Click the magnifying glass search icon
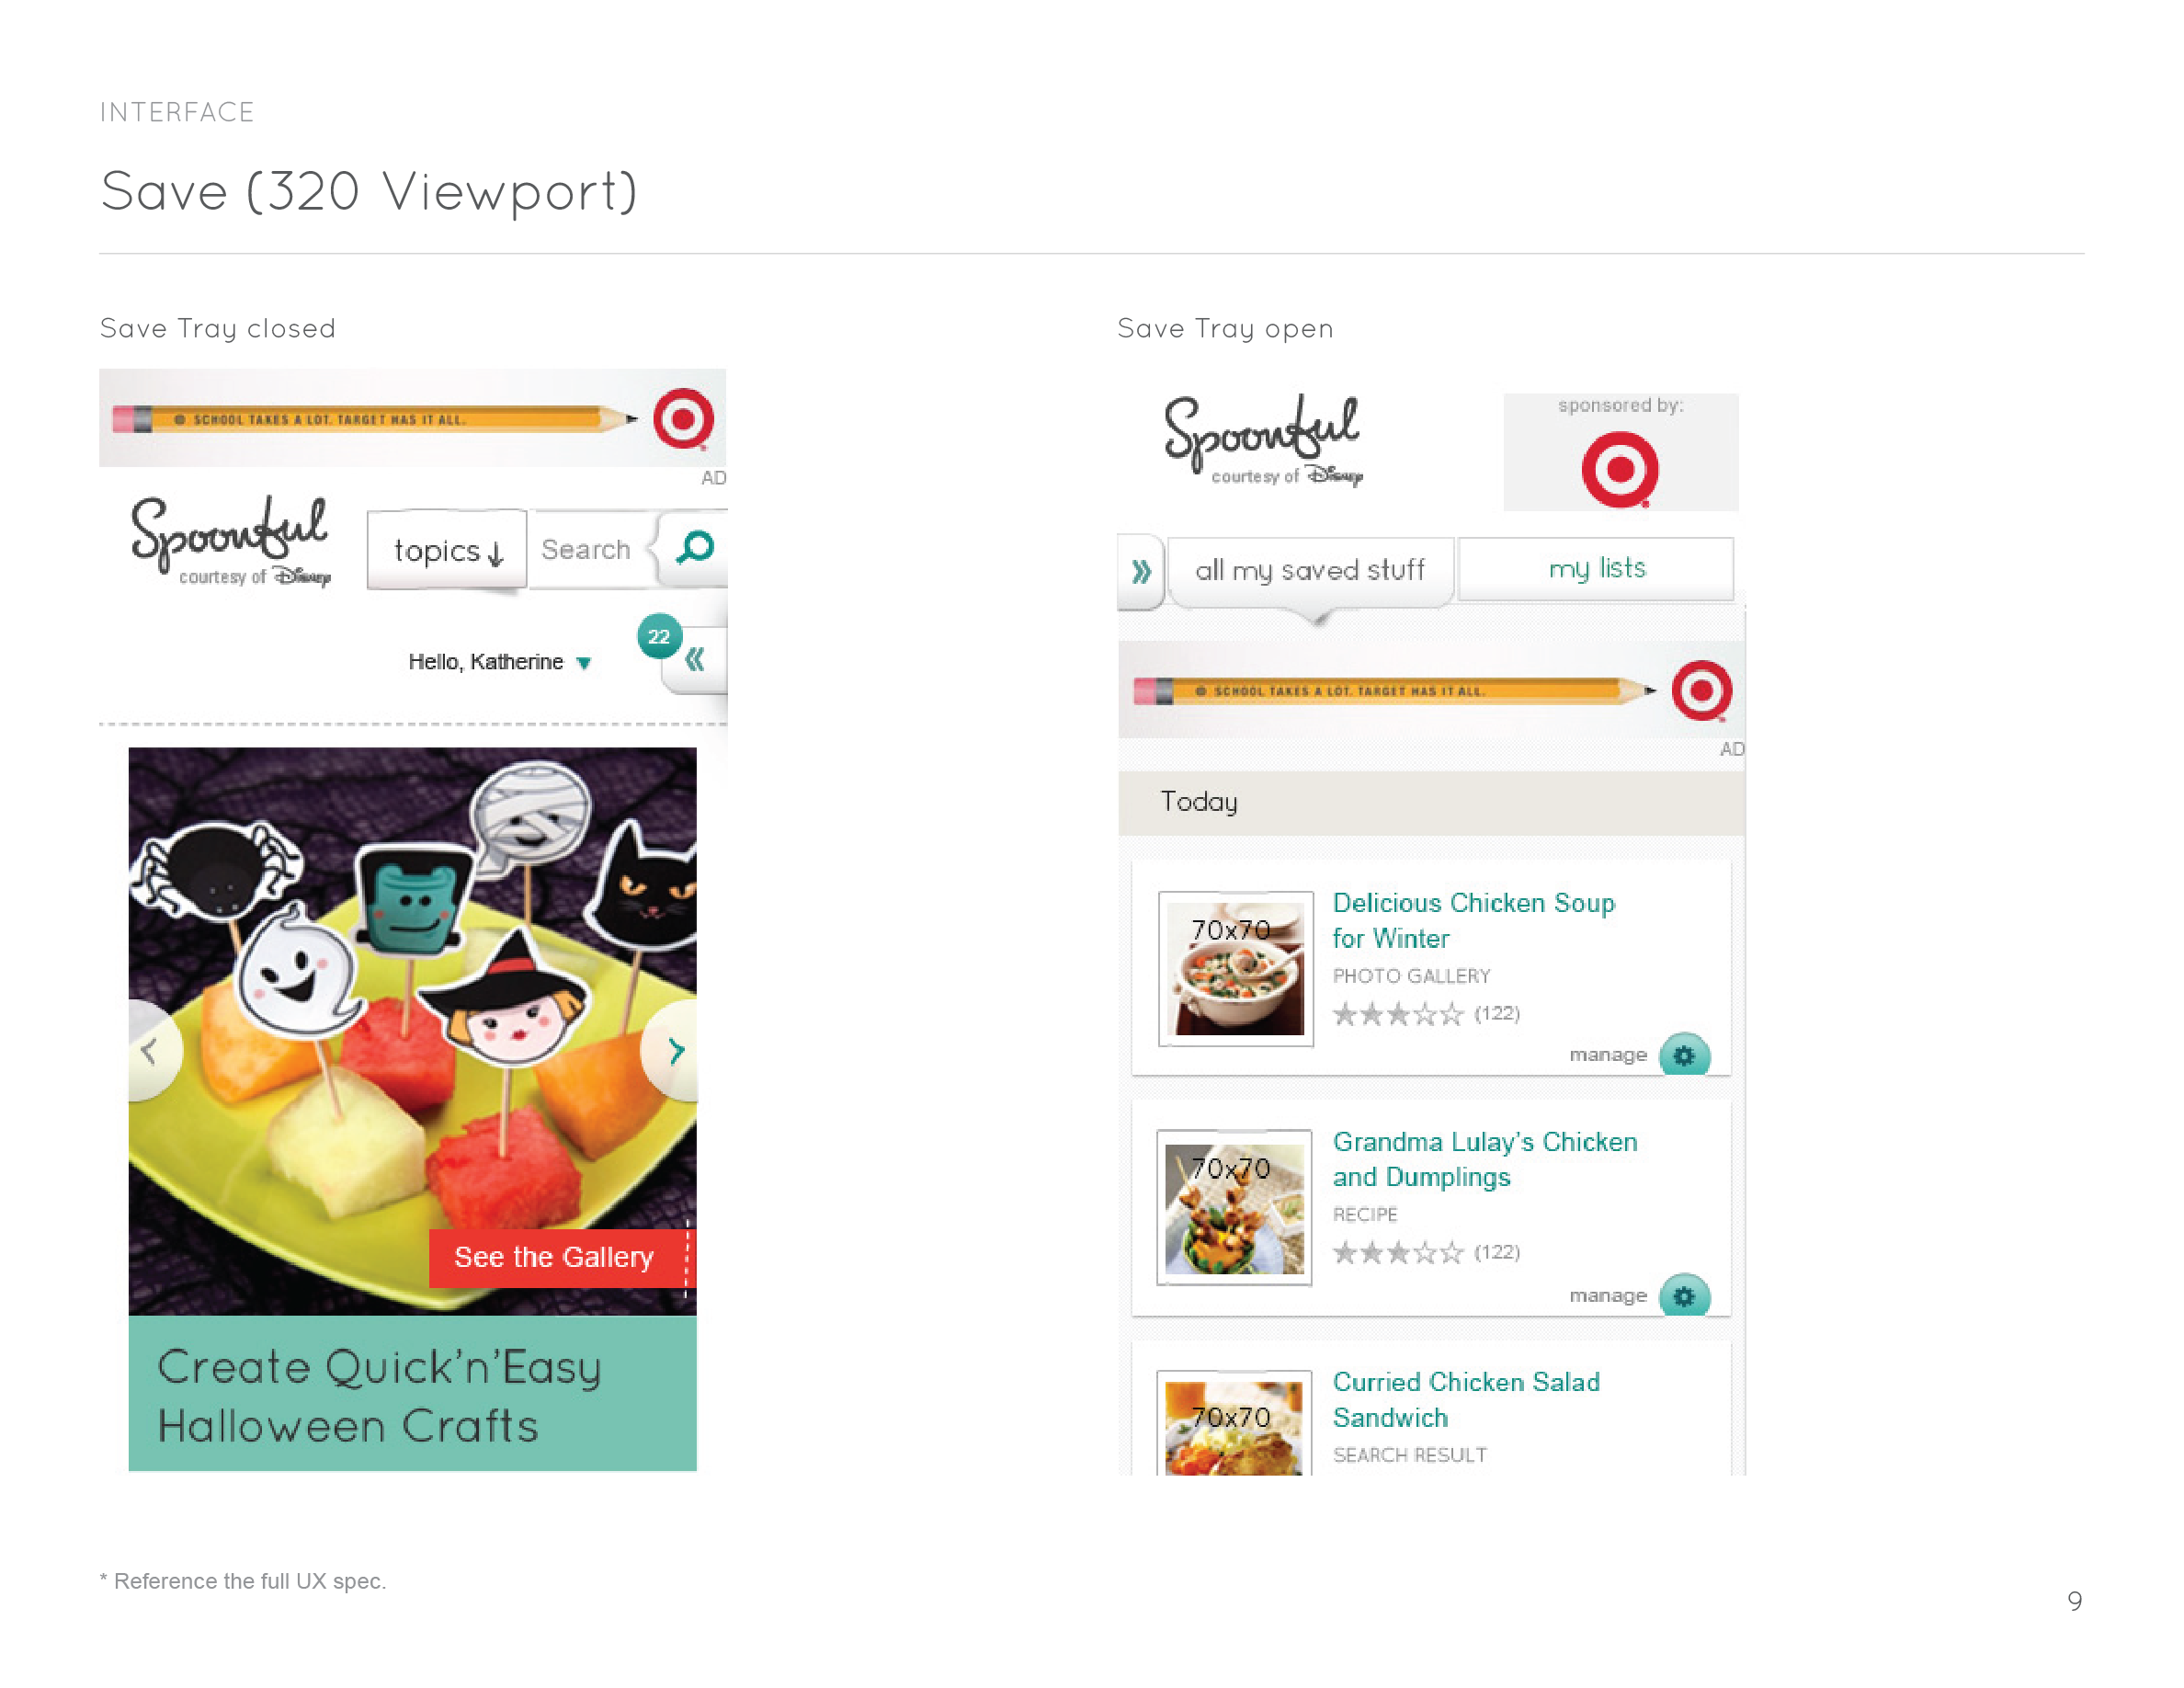This screenshot has height=1688, width=2184. 695,548
